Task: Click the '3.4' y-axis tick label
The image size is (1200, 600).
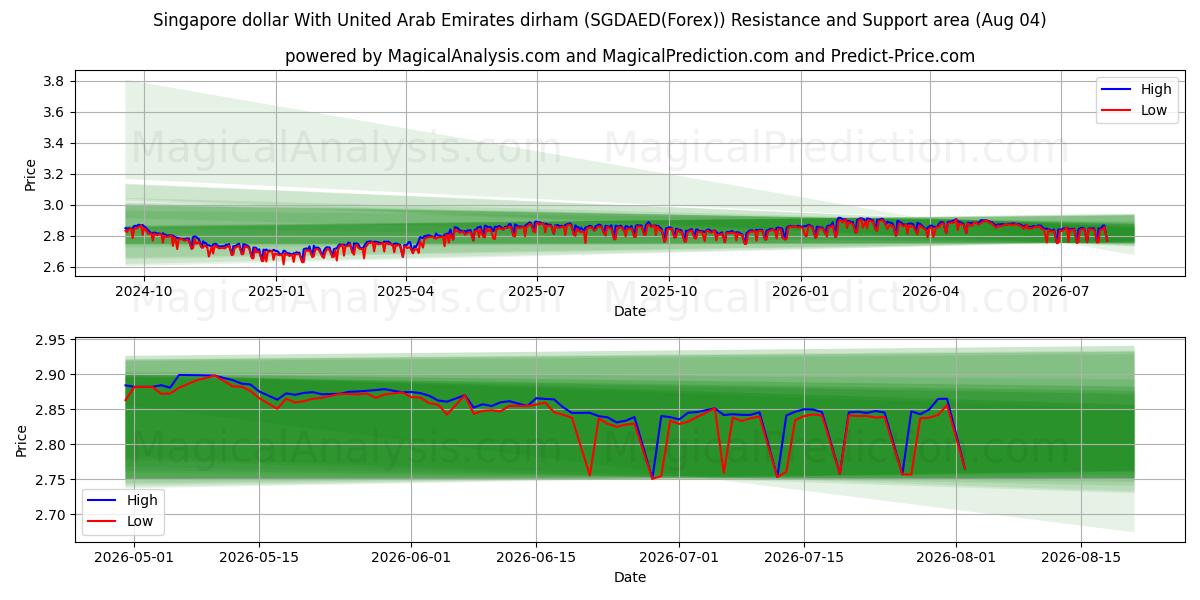Action: (54, 143)
